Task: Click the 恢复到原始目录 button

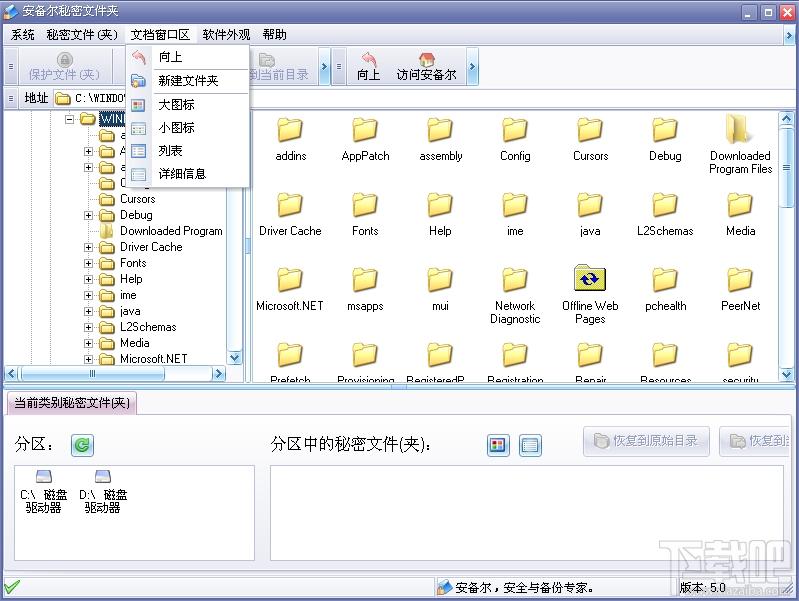Action: coord(646,441)
